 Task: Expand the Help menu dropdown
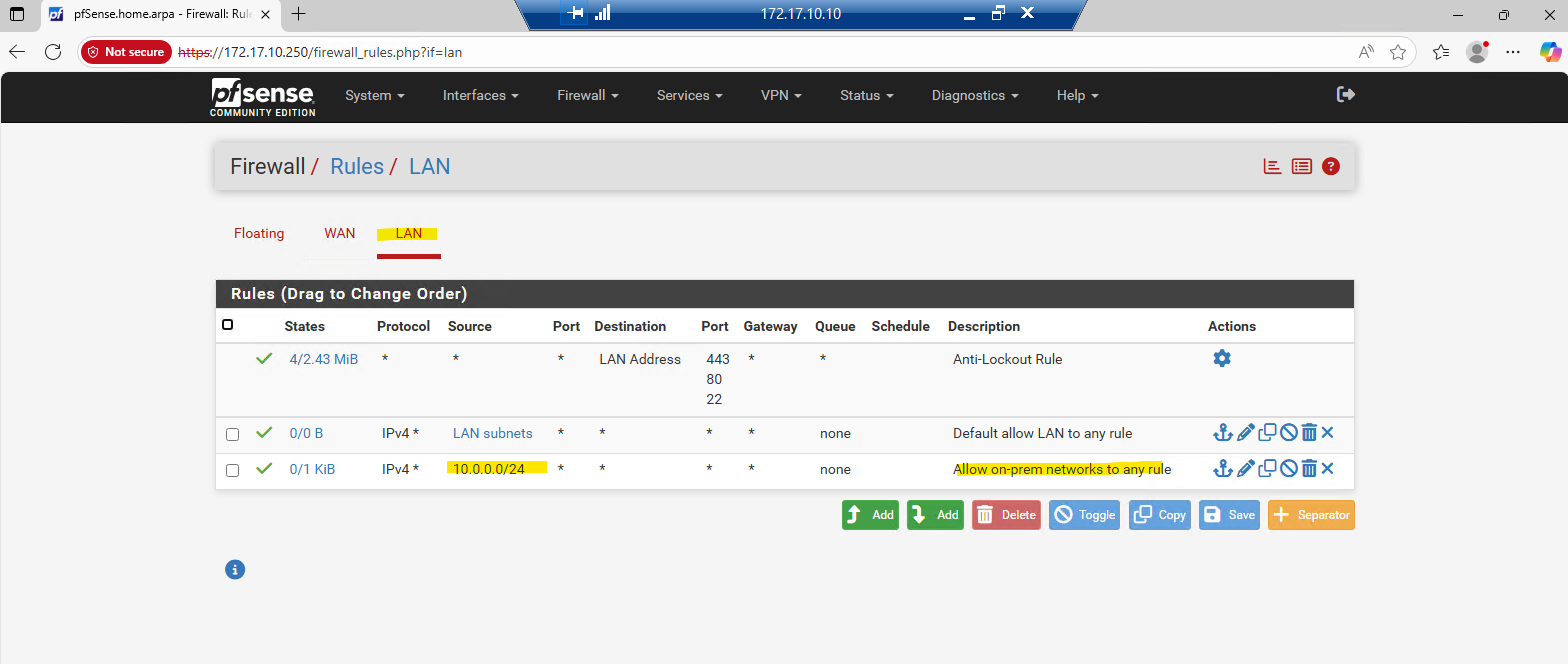point(1078,95)
